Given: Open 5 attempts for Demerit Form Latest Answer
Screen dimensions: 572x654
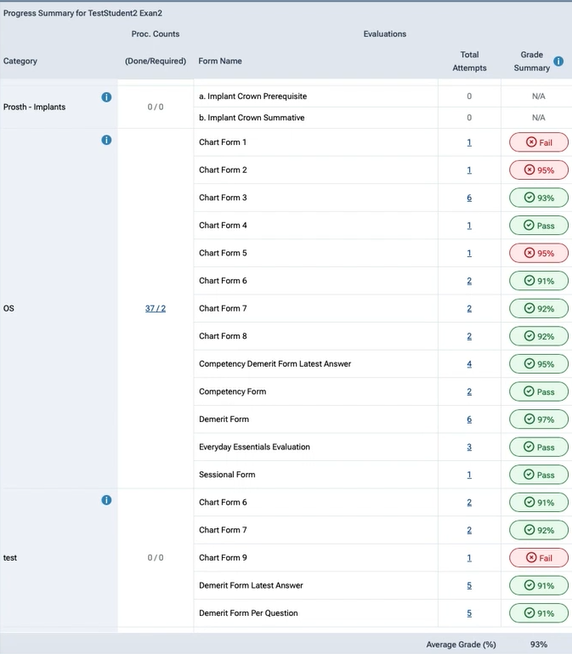Looking at the screenshot, I should [x=469, y=586].
